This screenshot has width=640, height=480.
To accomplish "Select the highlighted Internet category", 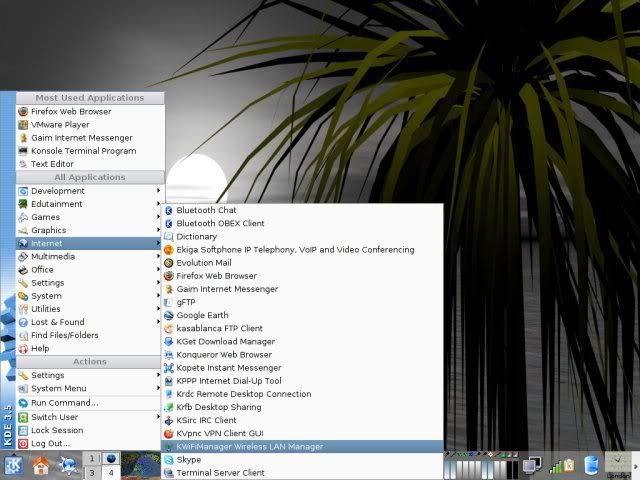I will pyautogui.click(x=89, y=243).
